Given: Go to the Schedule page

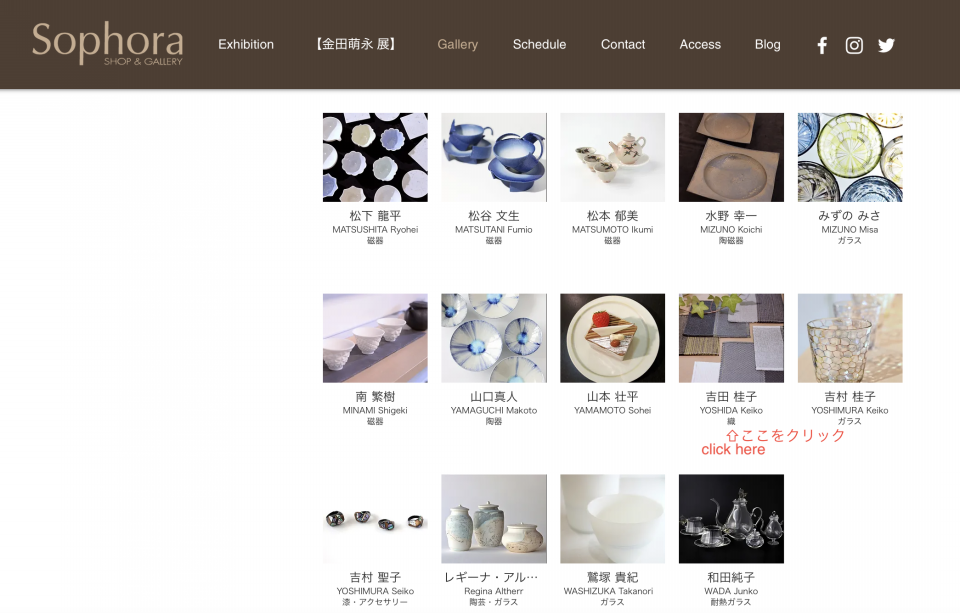Looking at the screenshot, I should tap(539, 45).
